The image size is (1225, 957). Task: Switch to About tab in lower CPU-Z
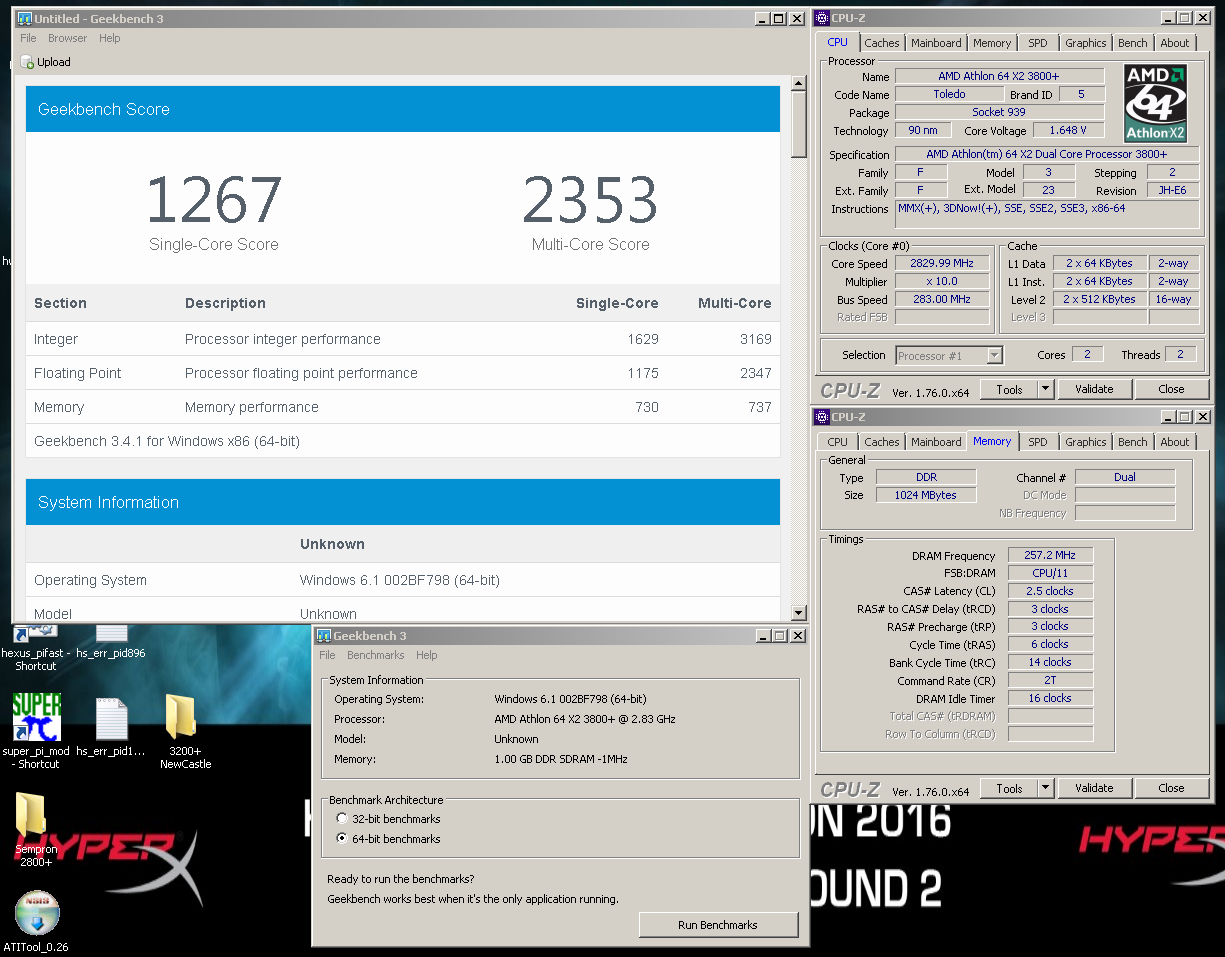pos(1175,442)
